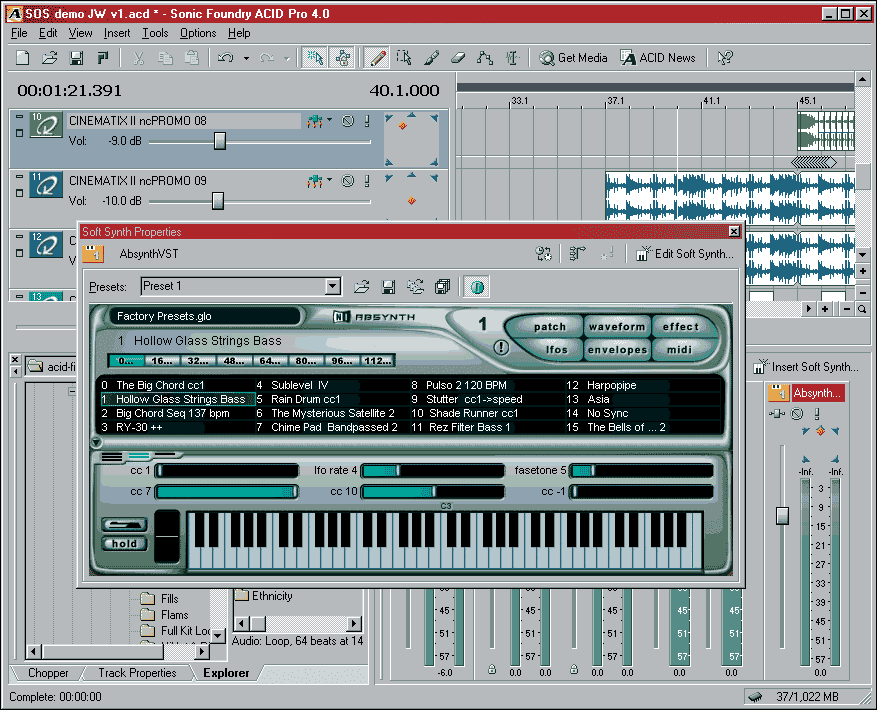877x710 pixels.
Task: Solo track CINEMATIX II ncPROMO 09
Action: point(367,181)
